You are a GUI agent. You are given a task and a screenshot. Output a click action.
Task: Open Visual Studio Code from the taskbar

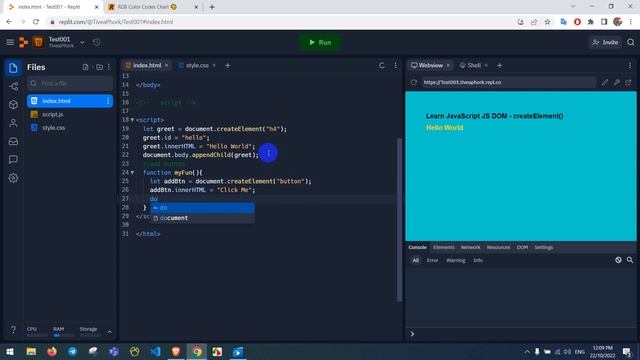pyautogui.click(x=155, y=351)
